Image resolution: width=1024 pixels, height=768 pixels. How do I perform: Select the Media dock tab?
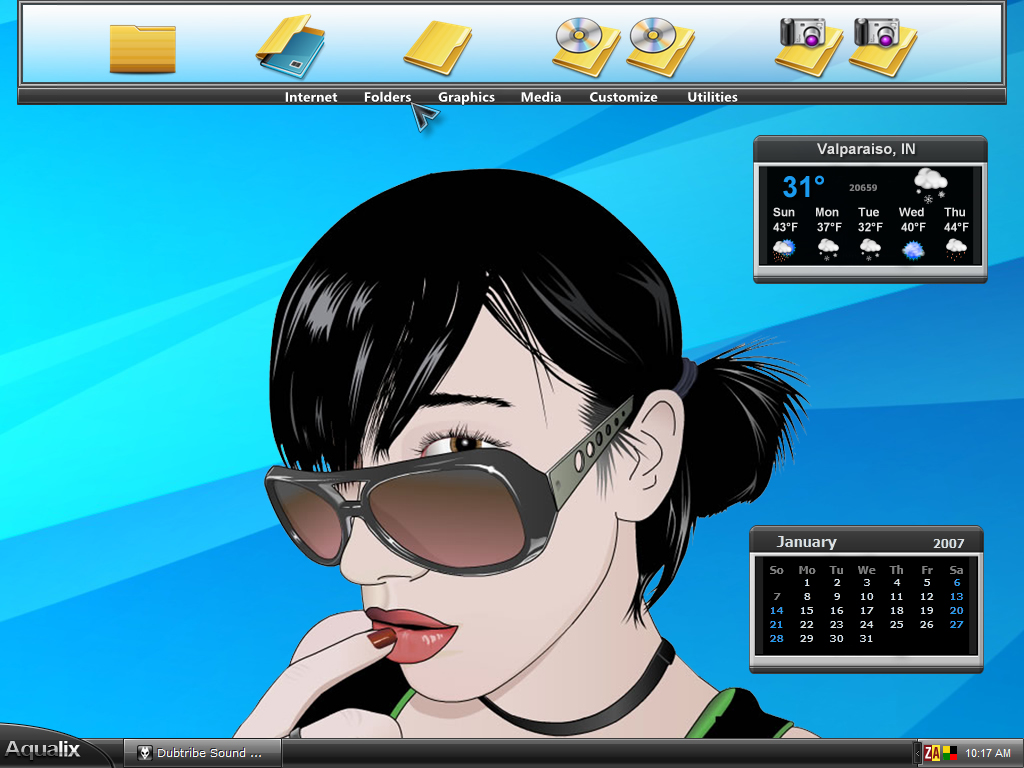click(541, 97)
